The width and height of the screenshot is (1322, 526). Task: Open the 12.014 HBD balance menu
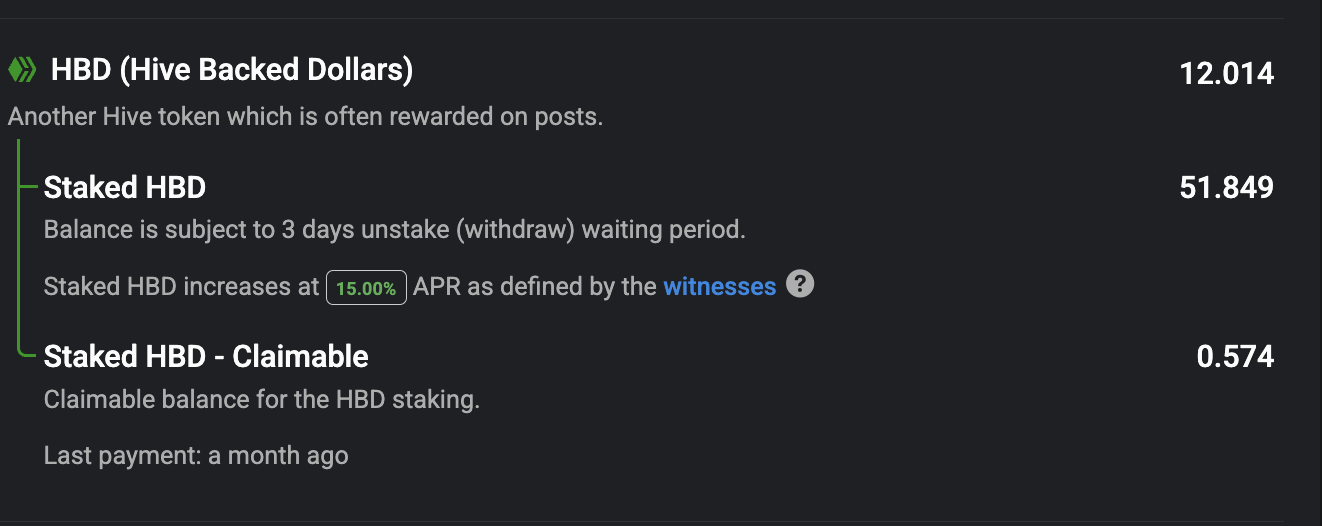point(1227,73)
